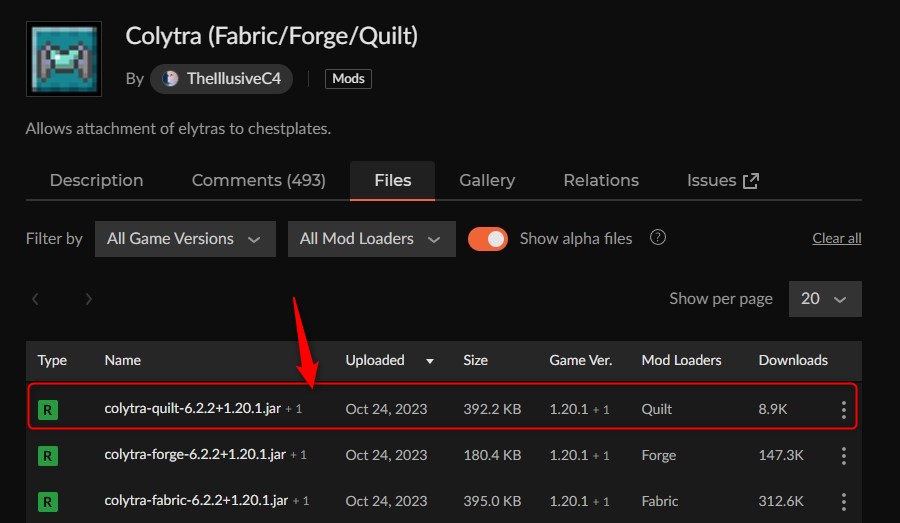Open the All Mod Loaders dropdown
This screenshot has width=900, height=523.
pyautogui.click(x=371, y=239)
